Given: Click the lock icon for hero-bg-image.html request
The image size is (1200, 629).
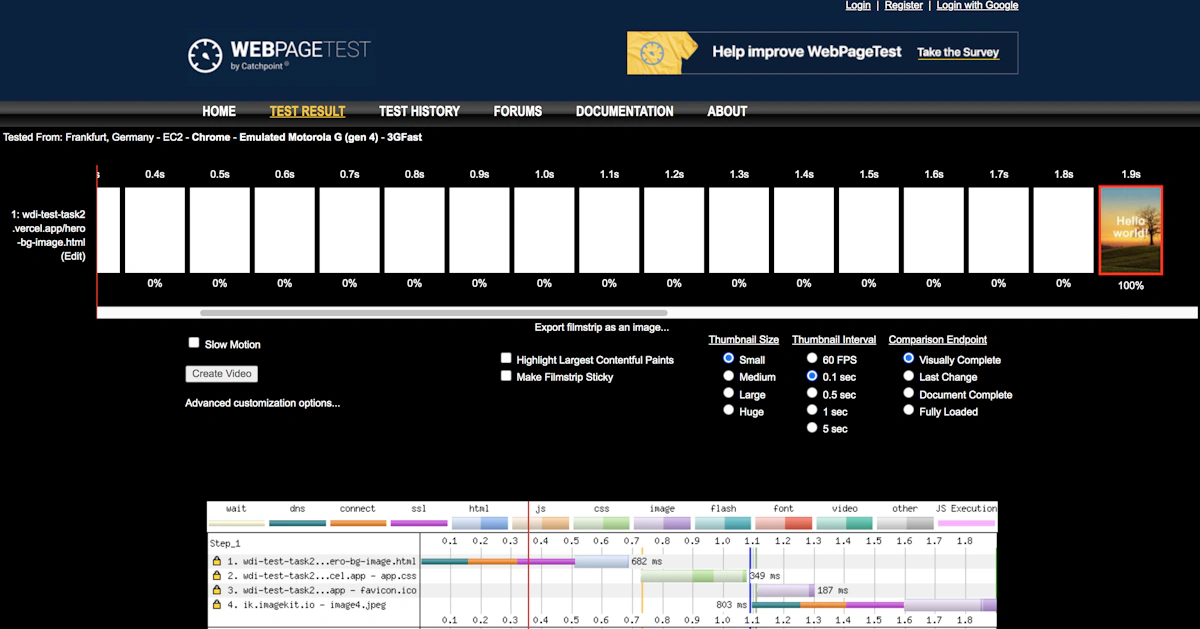Looking at the screenshot, I should point(217,561).
